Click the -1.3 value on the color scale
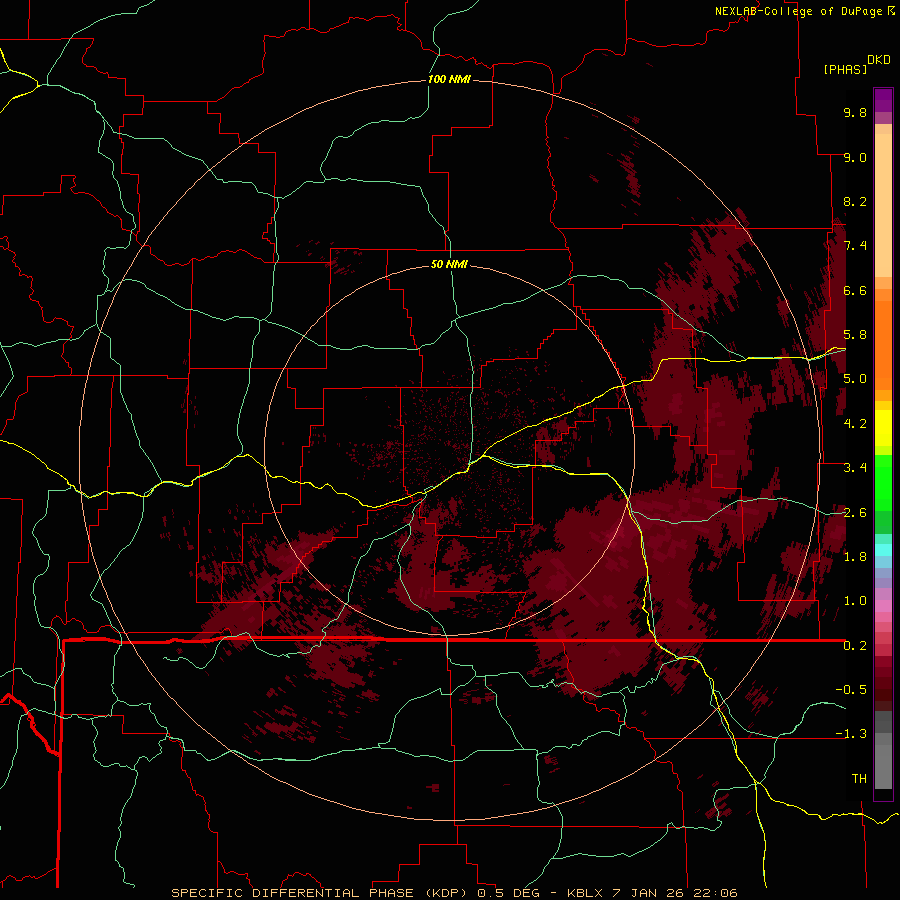The image size is (900, 900). pyautogui.click(x=851, y=734)
